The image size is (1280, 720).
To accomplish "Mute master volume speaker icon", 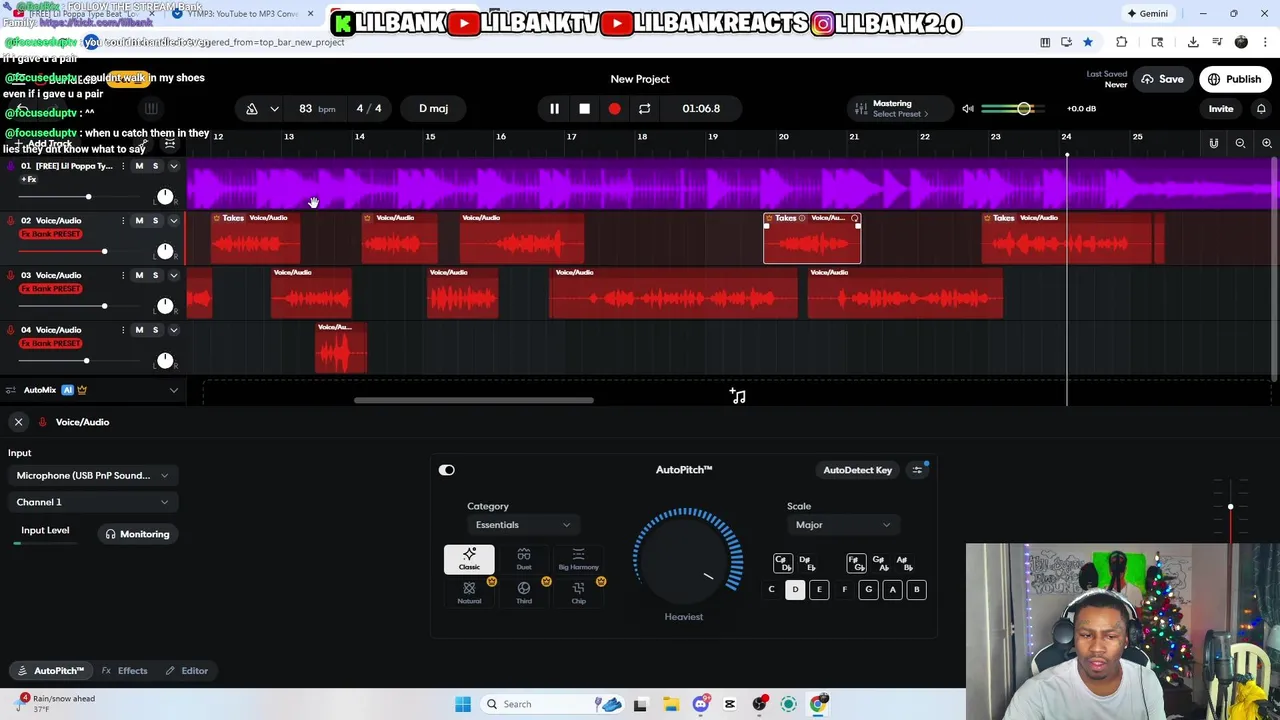I will (x=967, y=108).
